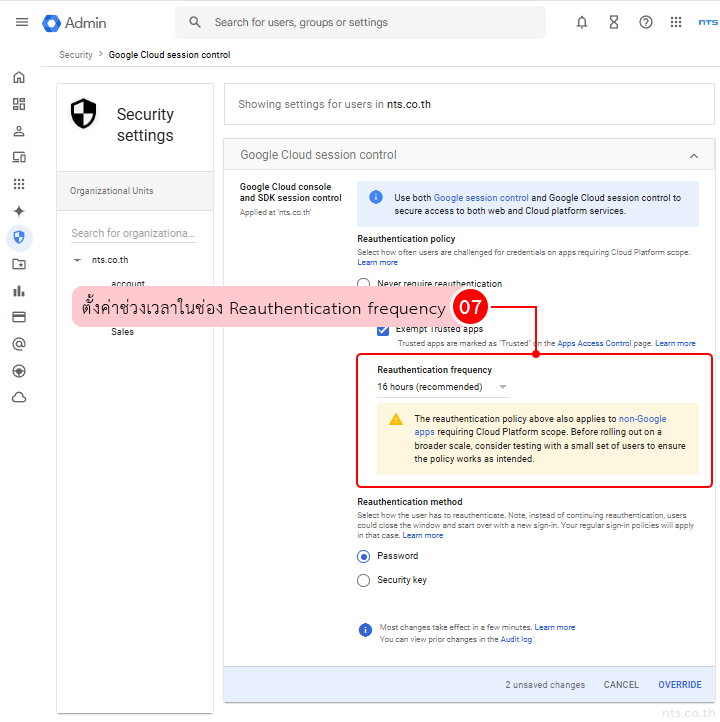Open the sparkle Generative AI sidebar icon

[19, 211]
